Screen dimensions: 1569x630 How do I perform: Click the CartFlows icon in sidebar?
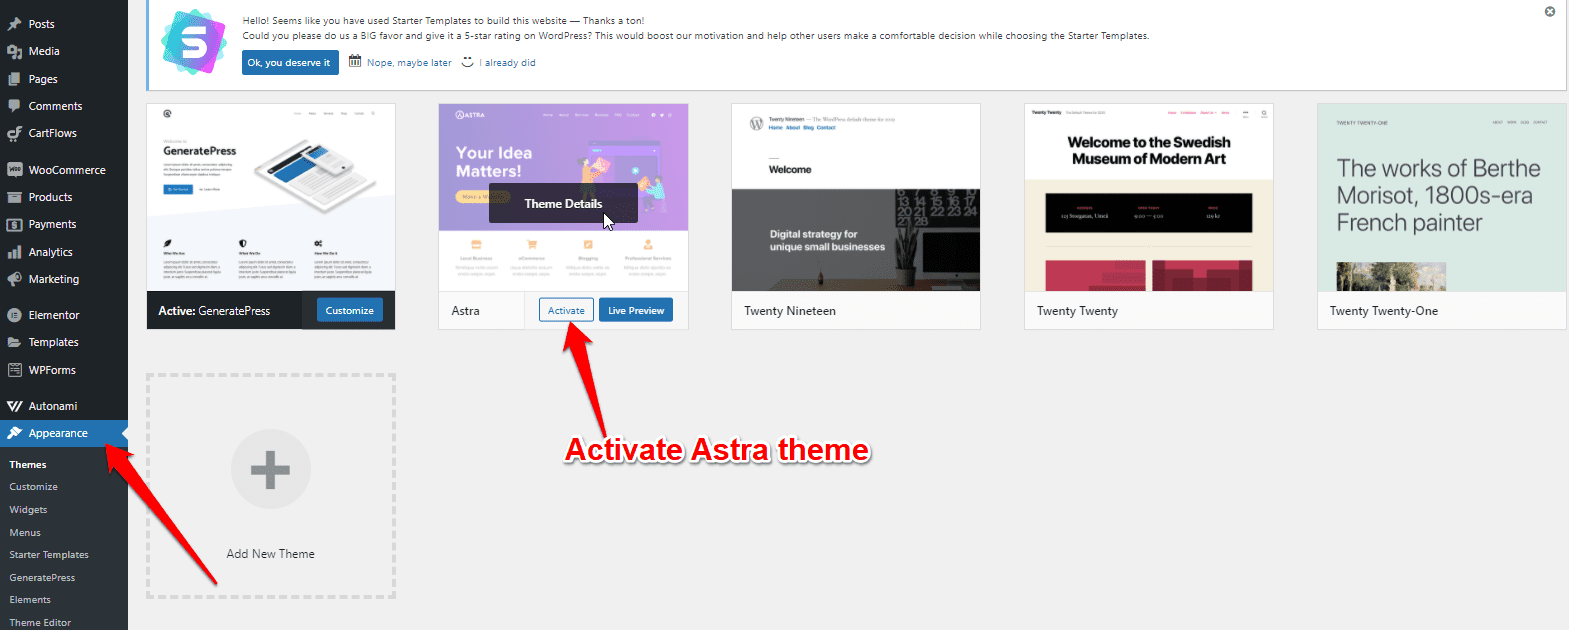point(14,133)
